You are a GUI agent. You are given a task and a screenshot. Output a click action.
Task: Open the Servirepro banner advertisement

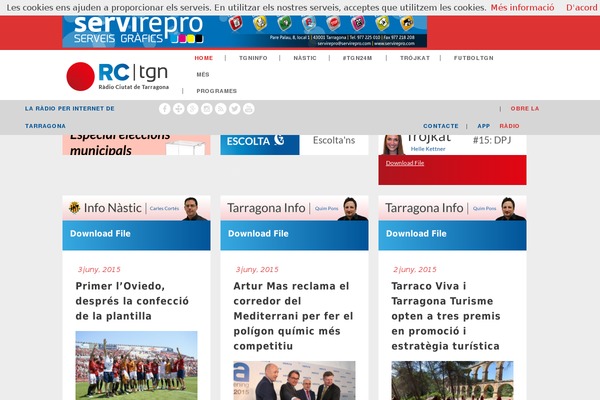[x=245, y=32]
